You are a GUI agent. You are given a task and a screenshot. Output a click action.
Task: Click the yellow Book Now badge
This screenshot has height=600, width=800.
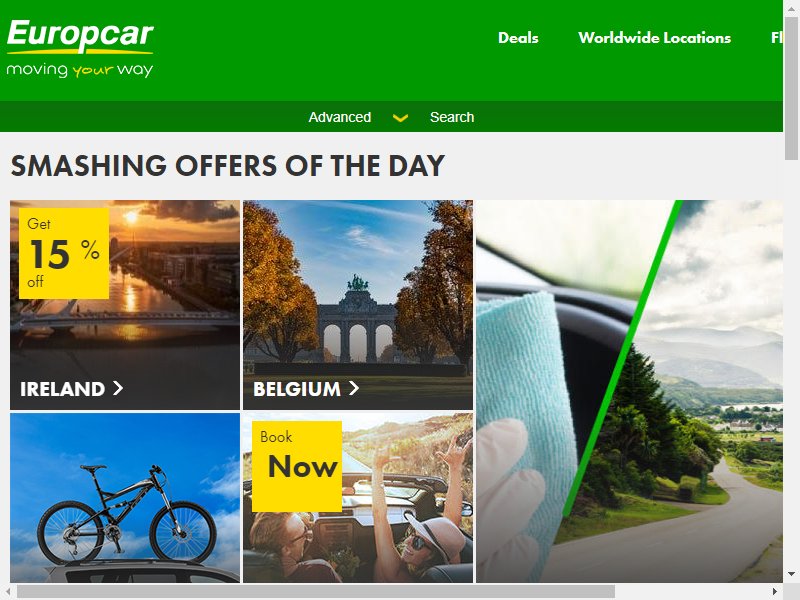pos(297,466)
